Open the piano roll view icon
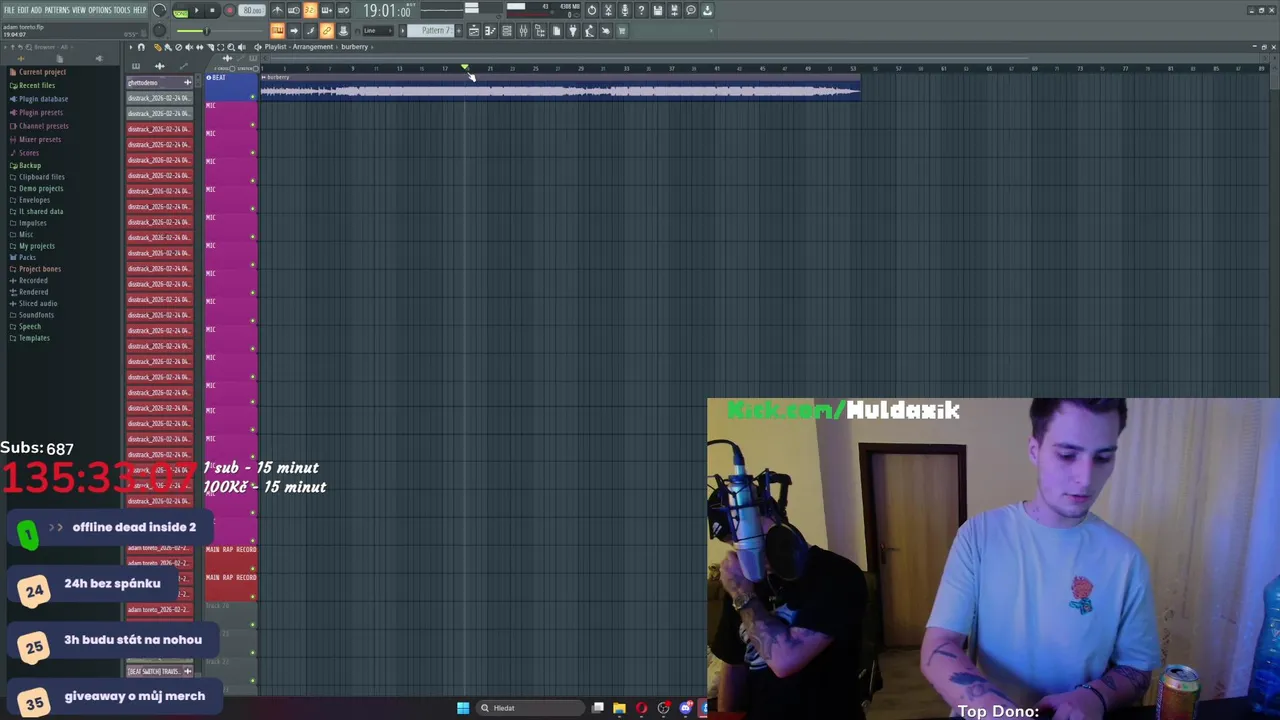This screenshot has height=720, width=1280. click(490, 31)
